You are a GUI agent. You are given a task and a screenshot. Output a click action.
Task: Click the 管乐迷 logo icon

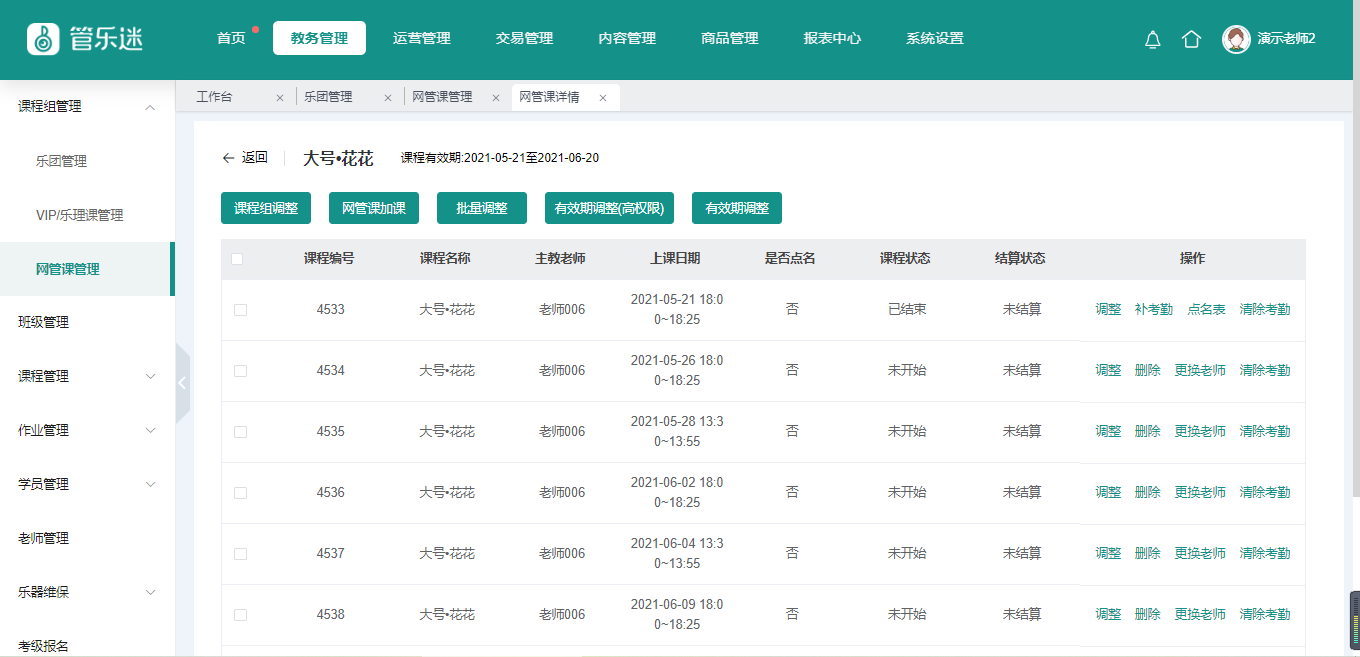42,39
